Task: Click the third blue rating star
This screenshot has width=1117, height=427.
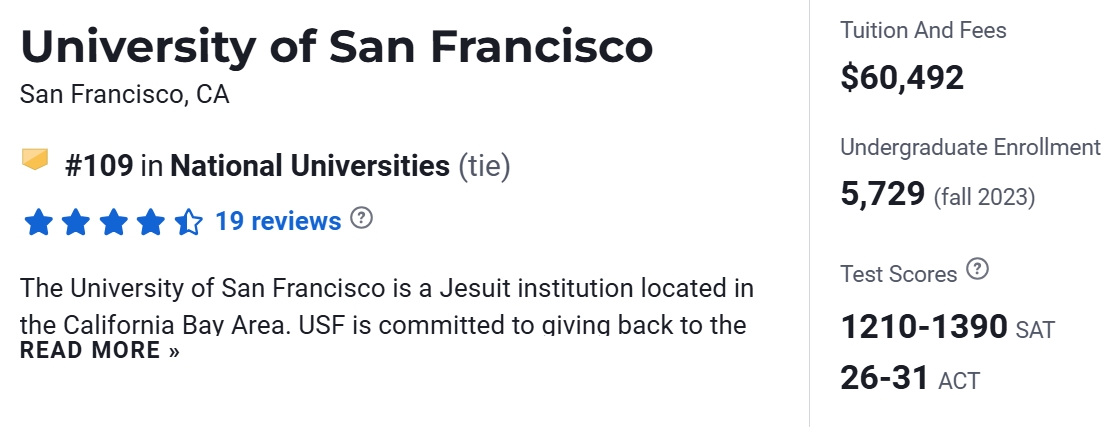Action: pyautogui.click(x=113, y=221)
